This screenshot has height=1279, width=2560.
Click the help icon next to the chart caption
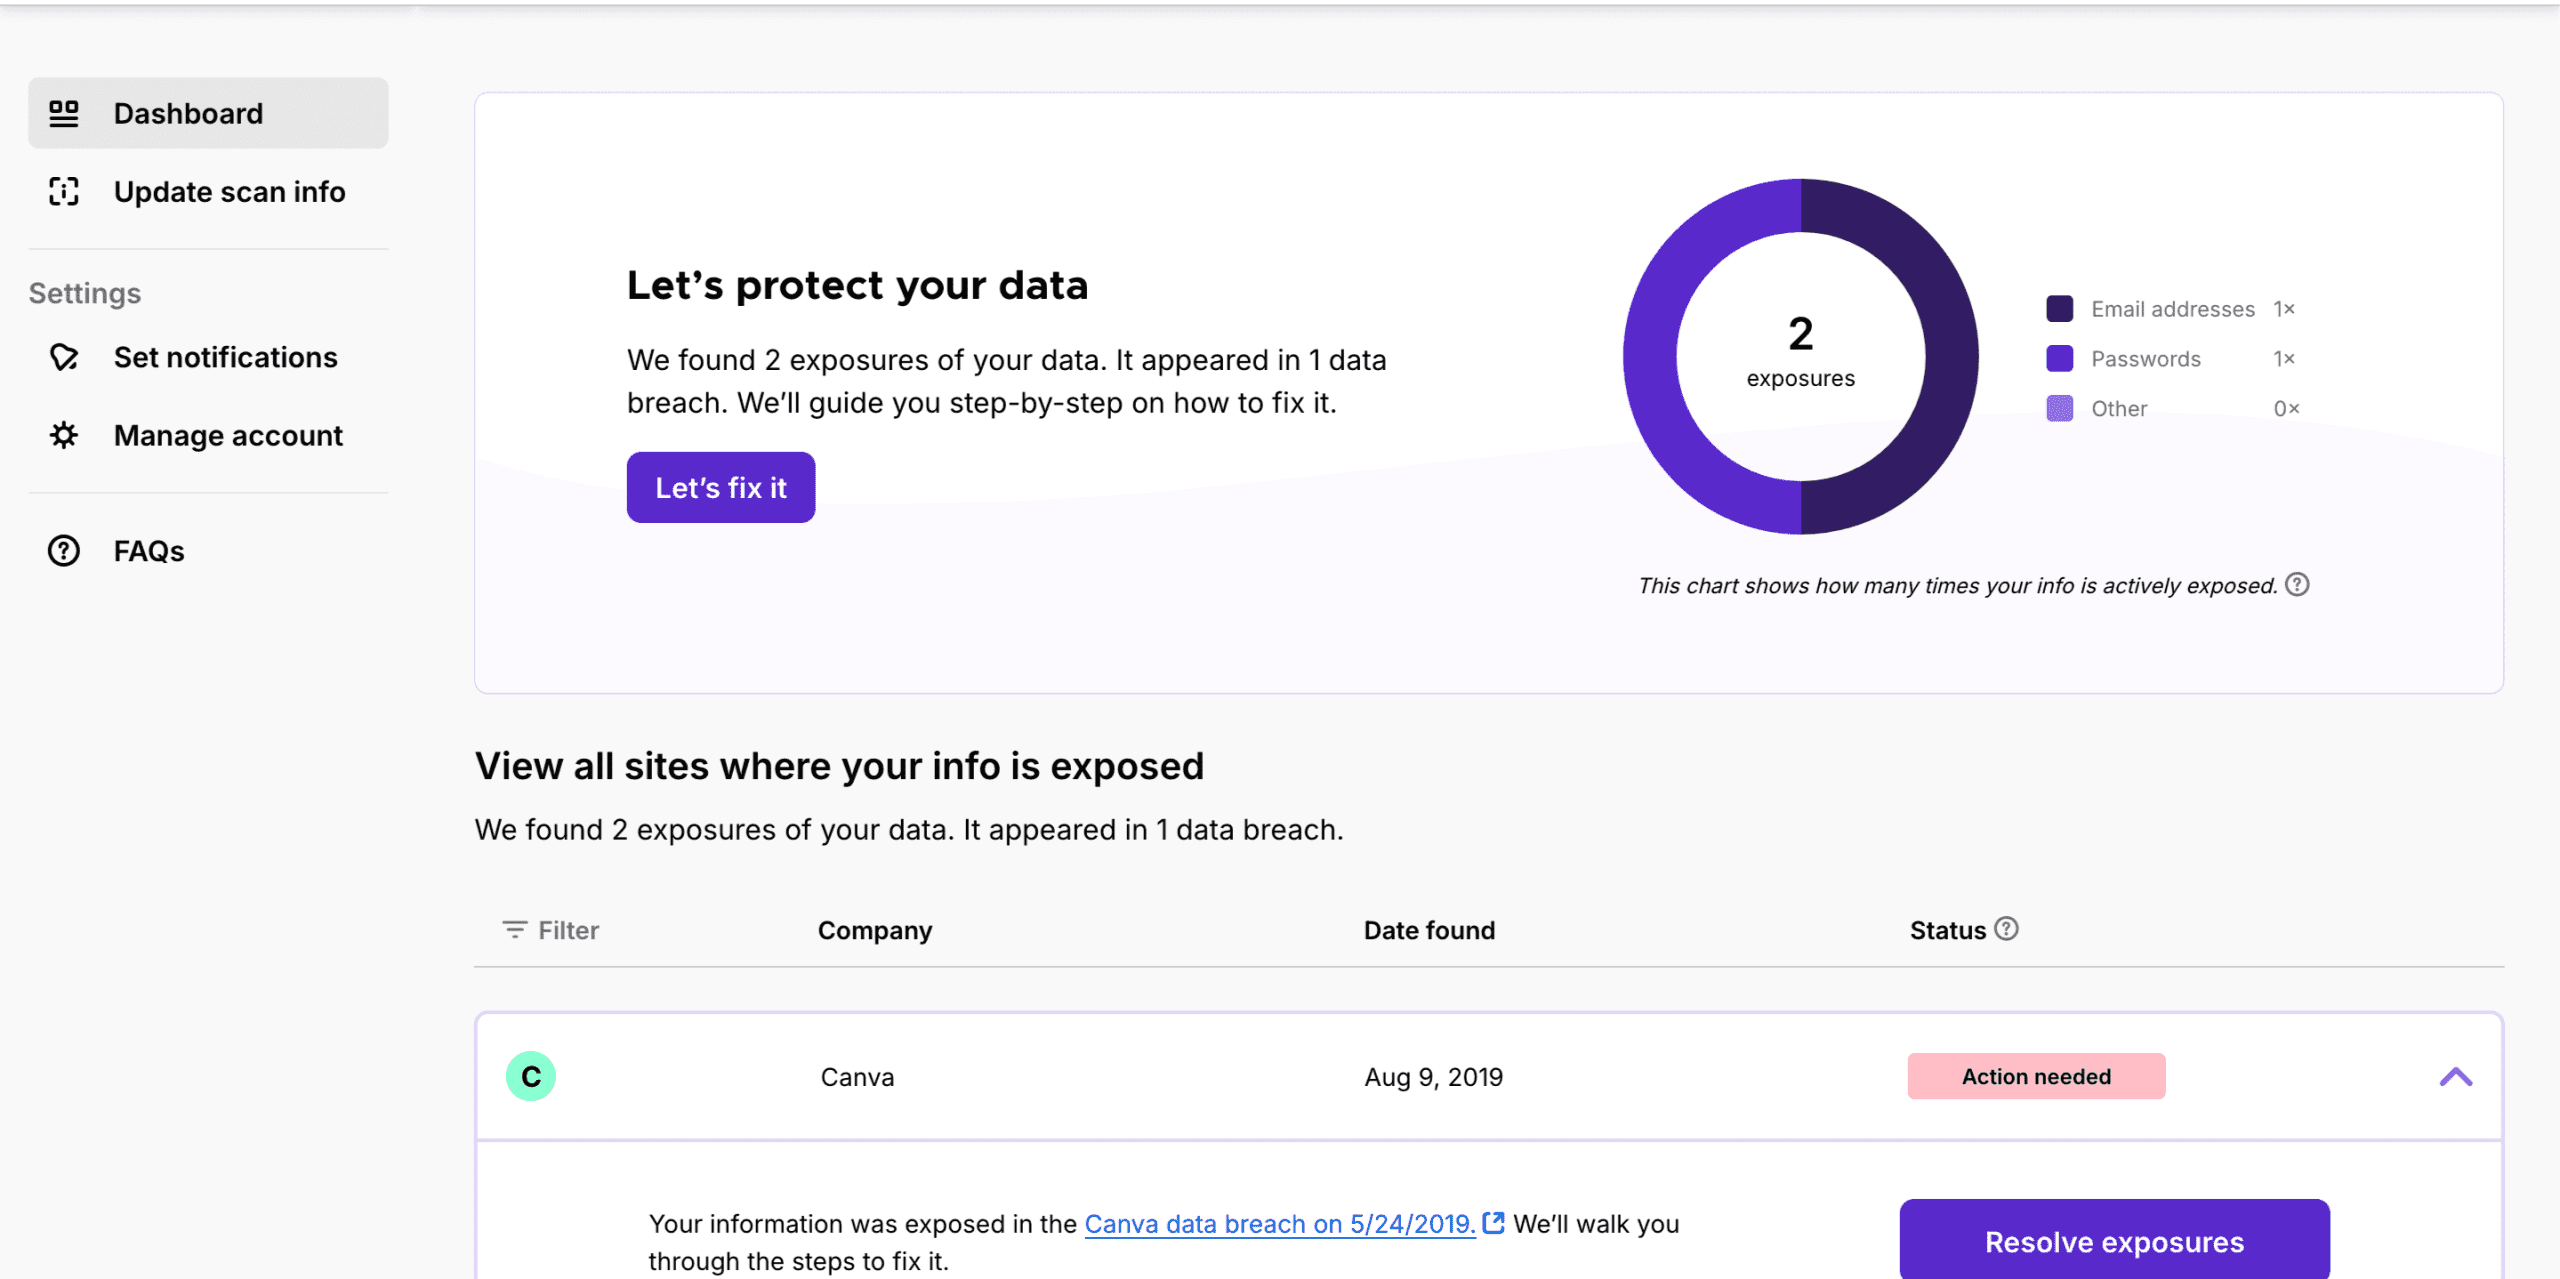click(2297, 584)
